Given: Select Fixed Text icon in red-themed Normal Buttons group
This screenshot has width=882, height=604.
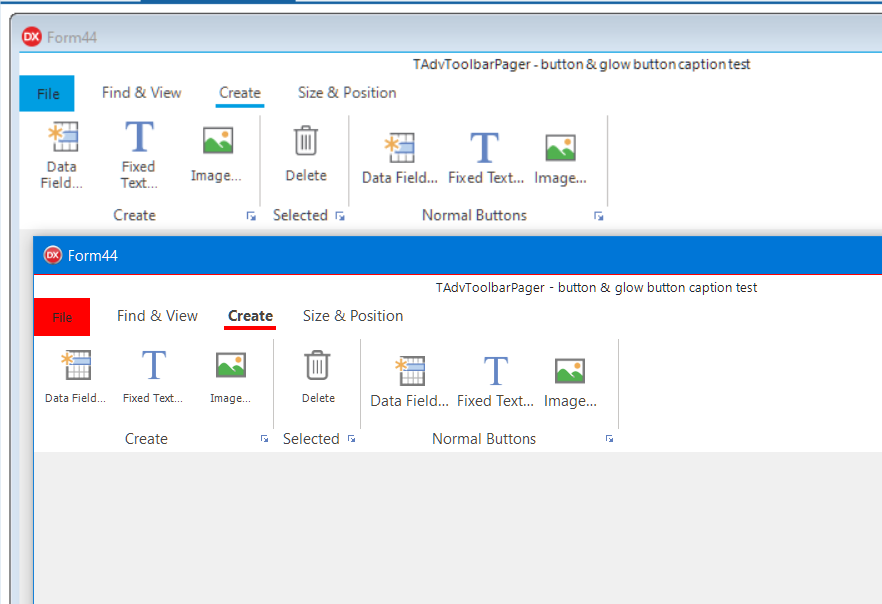Looking at the screenshot, I should point(496,371).
